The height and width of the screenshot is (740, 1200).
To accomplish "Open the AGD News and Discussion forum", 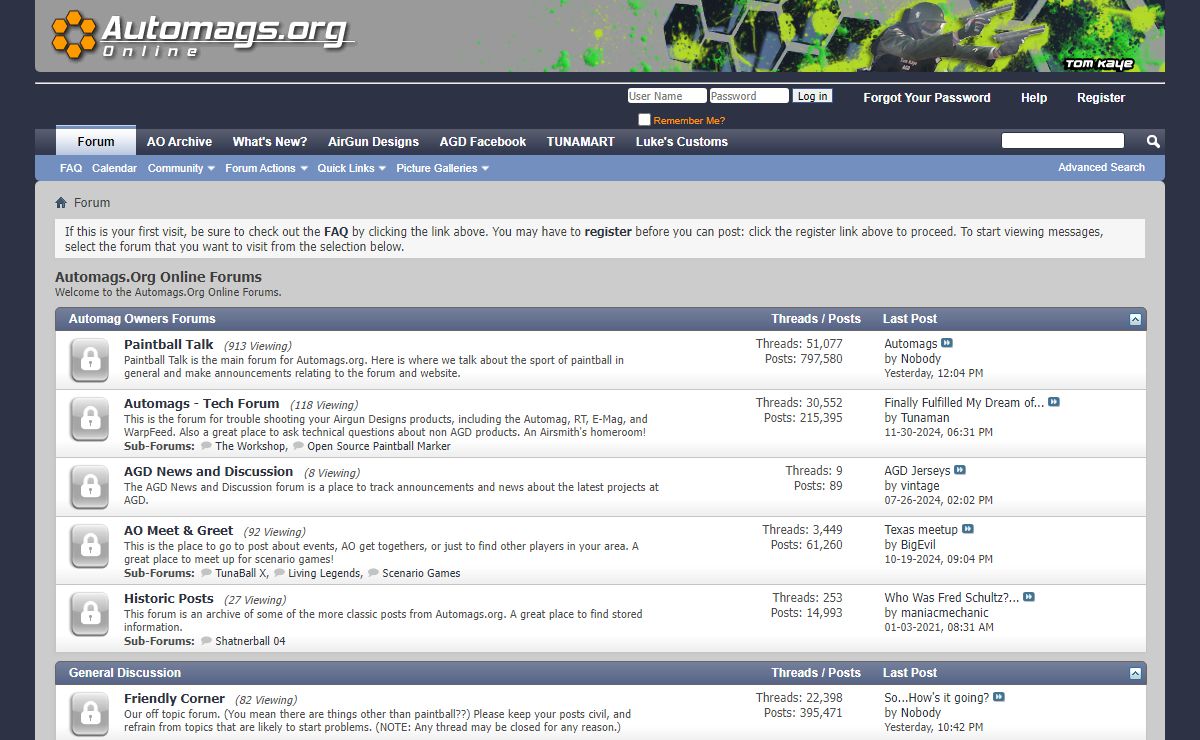I will 208,471.
